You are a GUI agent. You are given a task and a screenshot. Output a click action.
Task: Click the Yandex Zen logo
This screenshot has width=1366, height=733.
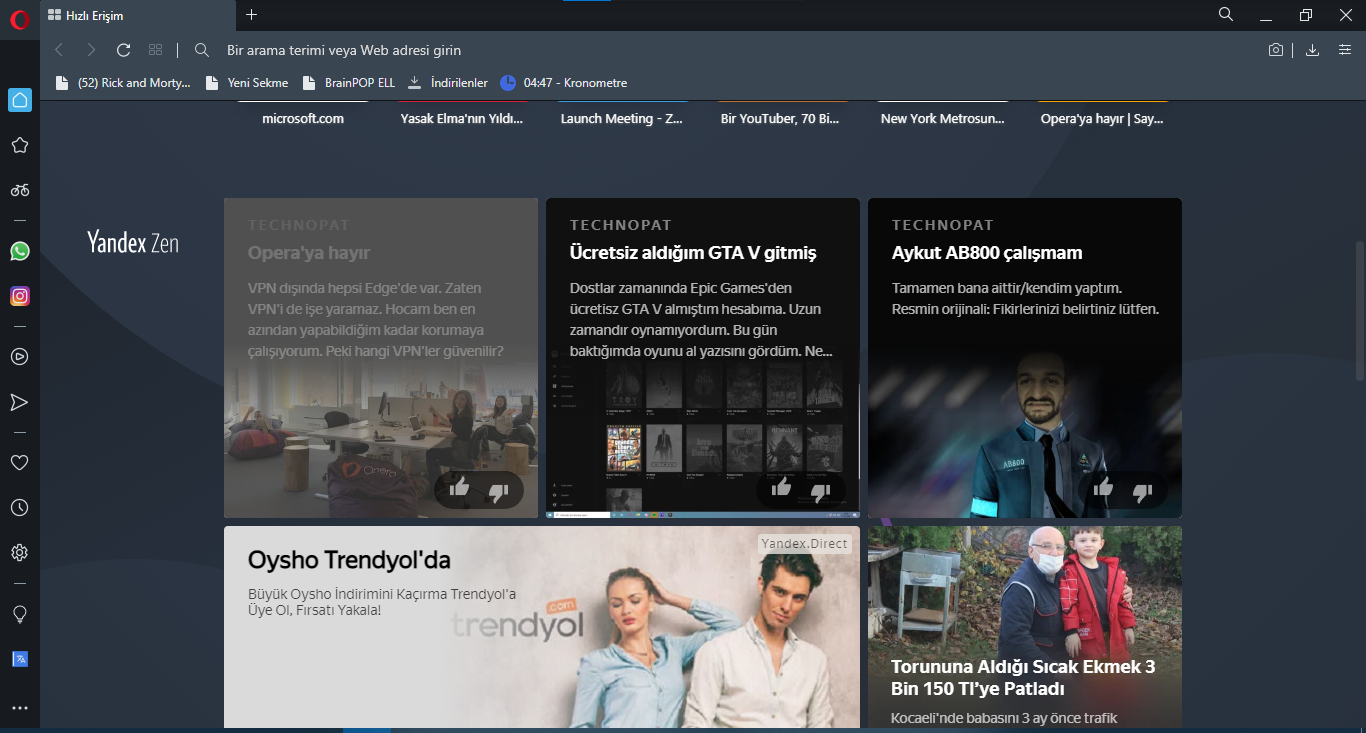point(133,242)
